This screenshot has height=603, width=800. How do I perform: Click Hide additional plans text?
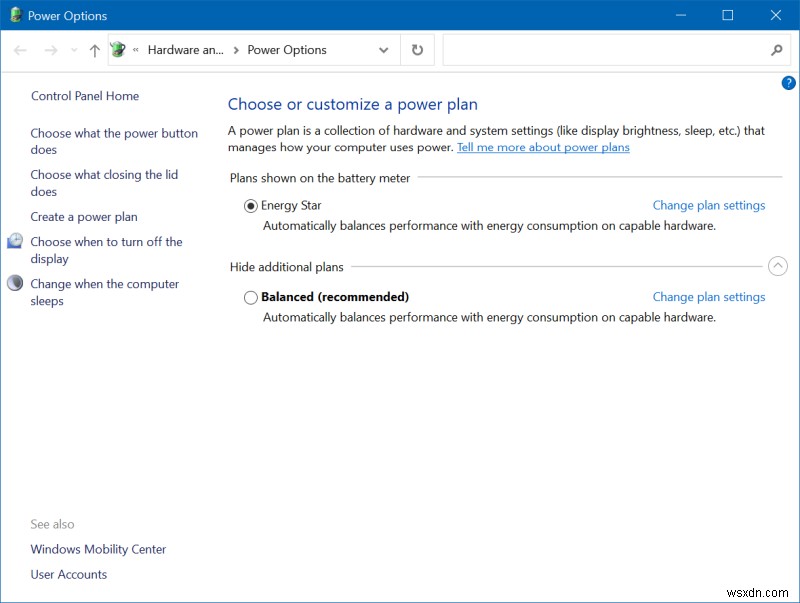286,267
